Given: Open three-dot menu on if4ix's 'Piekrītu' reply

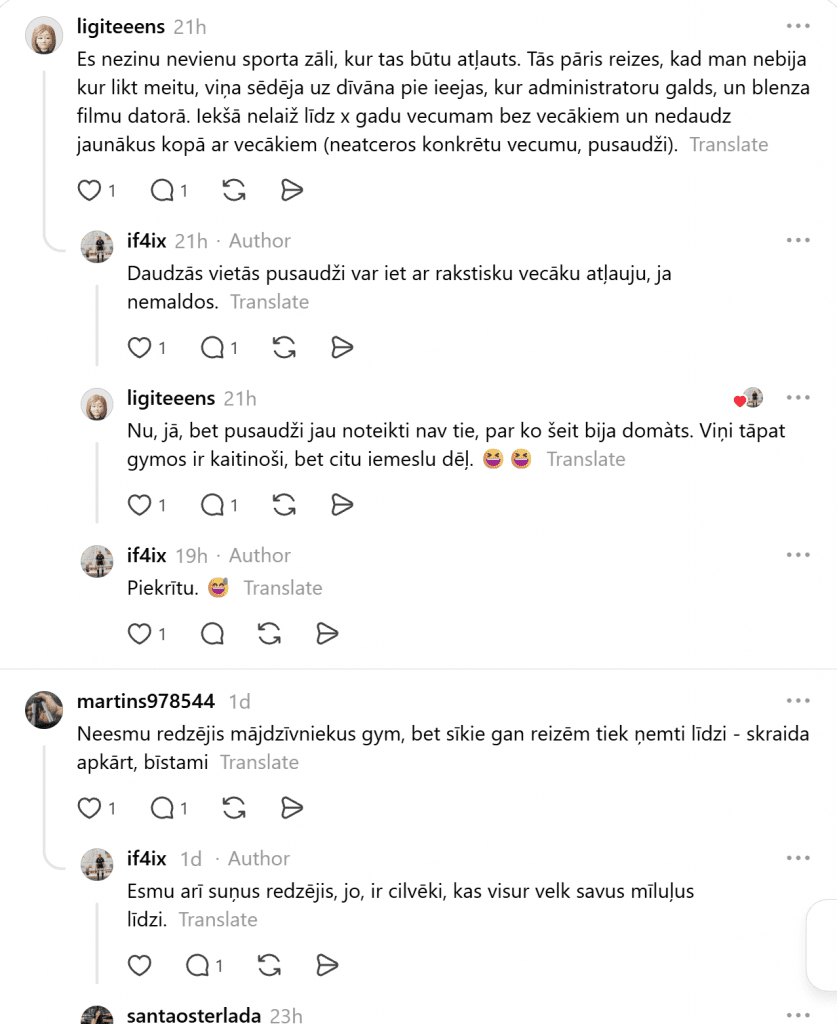Looking at the screenshot, I should [x=798, y=555].
